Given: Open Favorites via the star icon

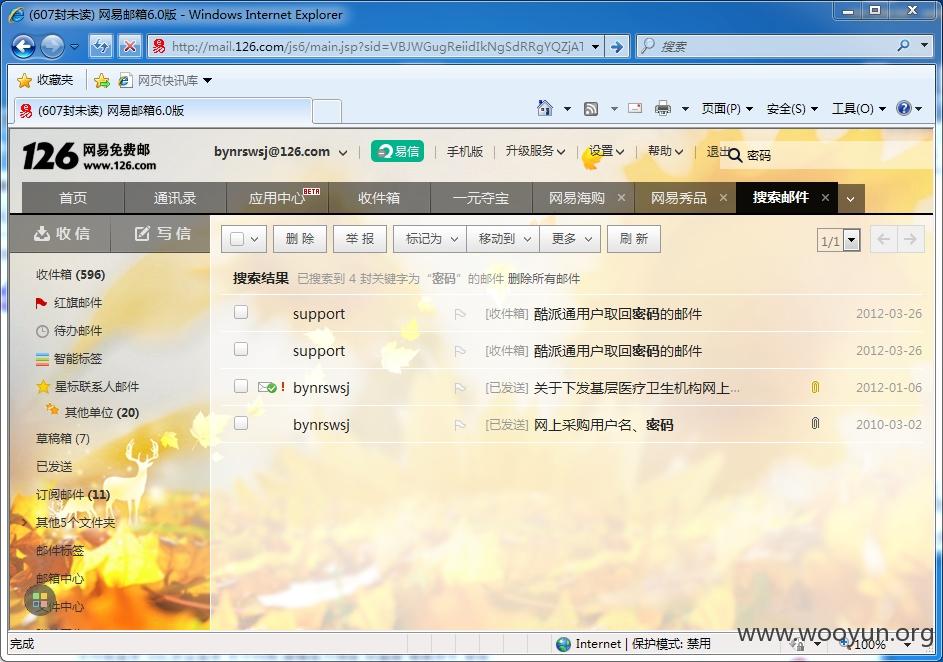Looking at the screenshot, I should 25,80.
